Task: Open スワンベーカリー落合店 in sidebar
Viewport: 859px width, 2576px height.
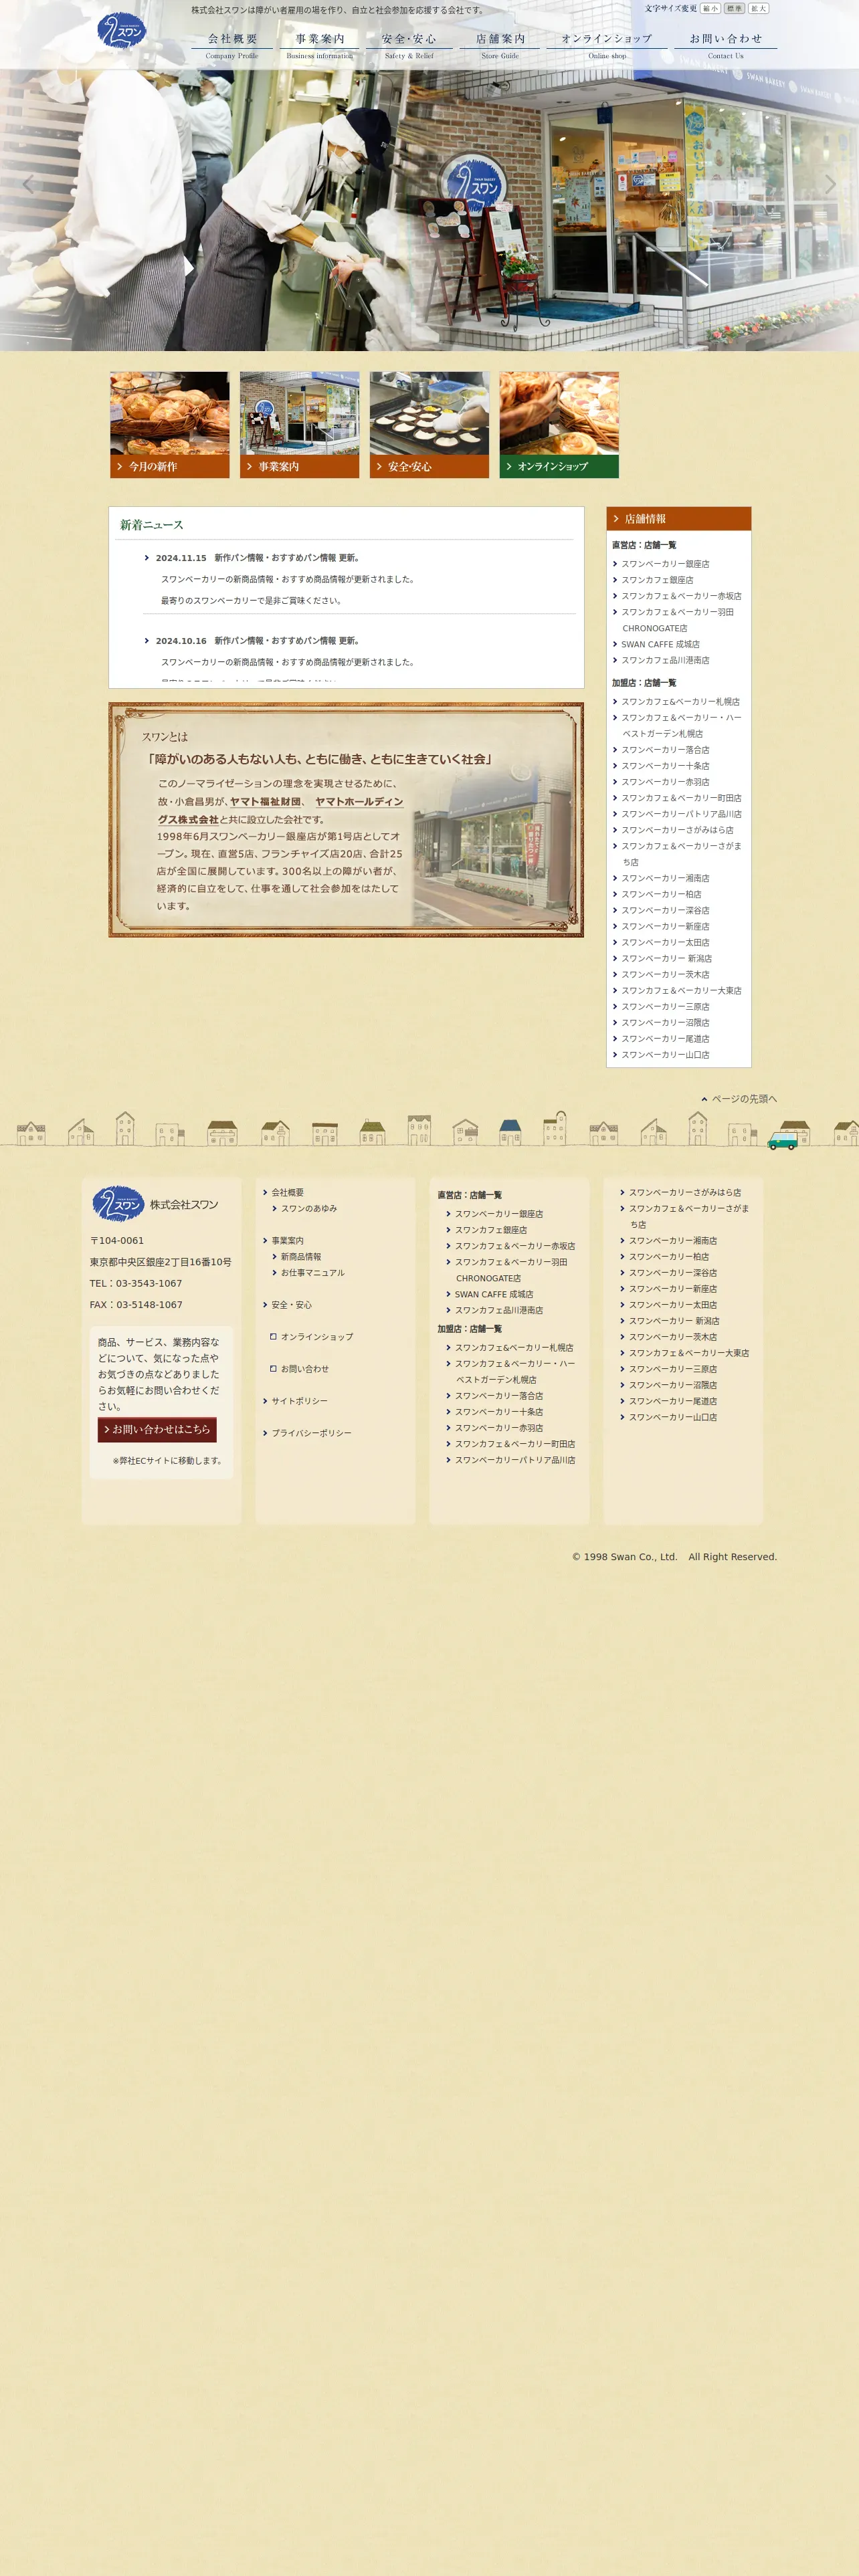Action: 665,750
